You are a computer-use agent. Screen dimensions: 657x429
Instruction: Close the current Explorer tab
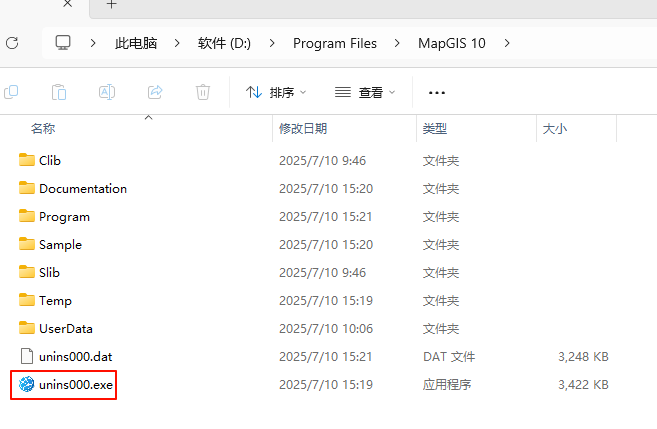(x=67, y=4)
